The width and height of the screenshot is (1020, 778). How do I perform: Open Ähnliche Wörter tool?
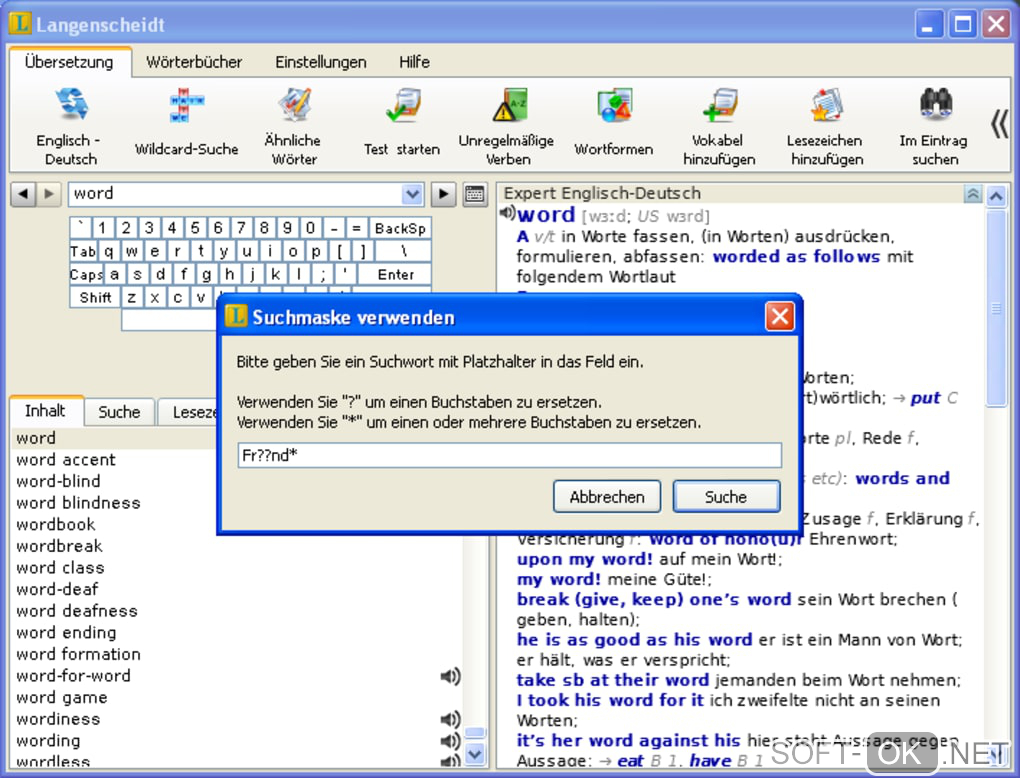[293, 126]
